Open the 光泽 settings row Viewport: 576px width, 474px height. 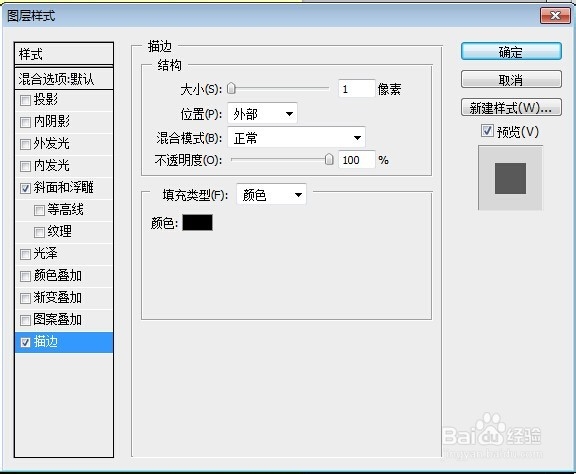[64, 254]
